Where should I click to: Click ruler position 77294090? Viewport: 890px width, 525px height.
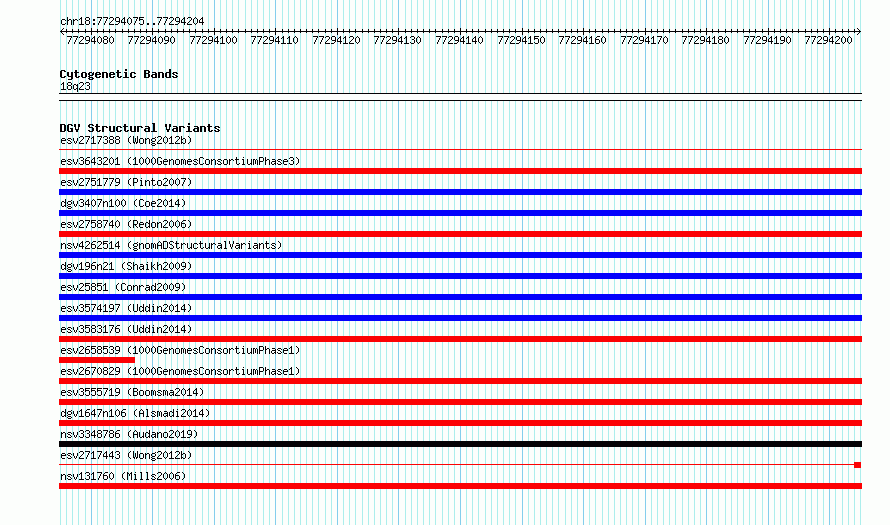click(152, 40)
